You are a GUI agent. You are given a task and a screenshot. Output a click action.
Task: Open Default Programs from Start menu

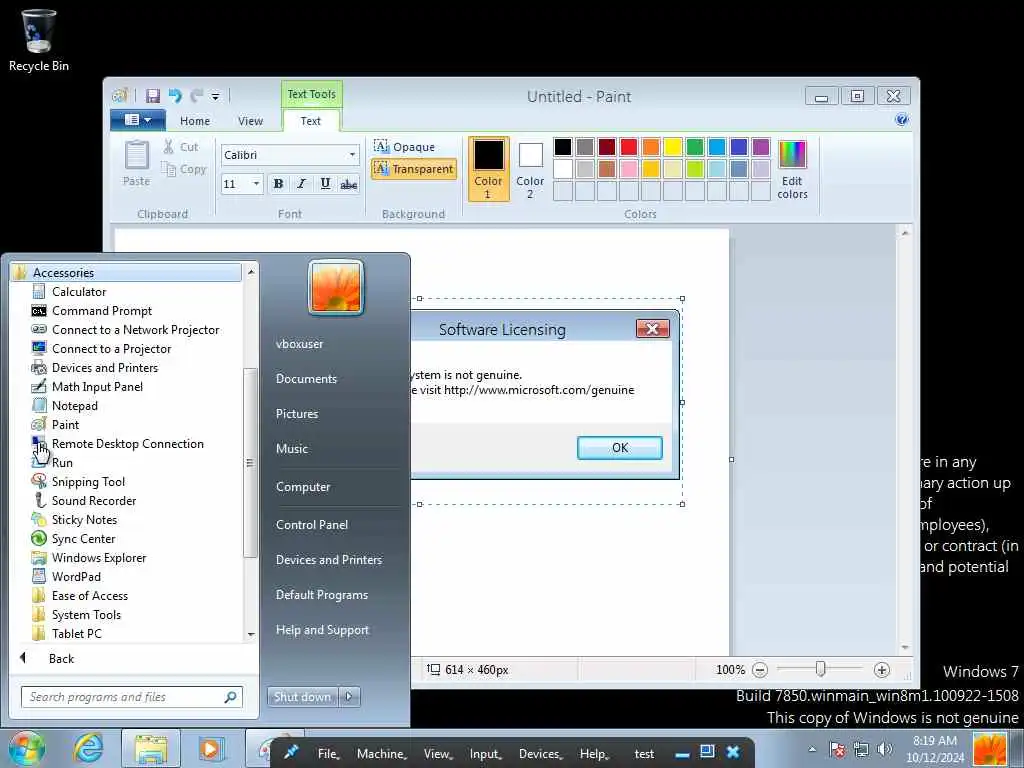321,595
